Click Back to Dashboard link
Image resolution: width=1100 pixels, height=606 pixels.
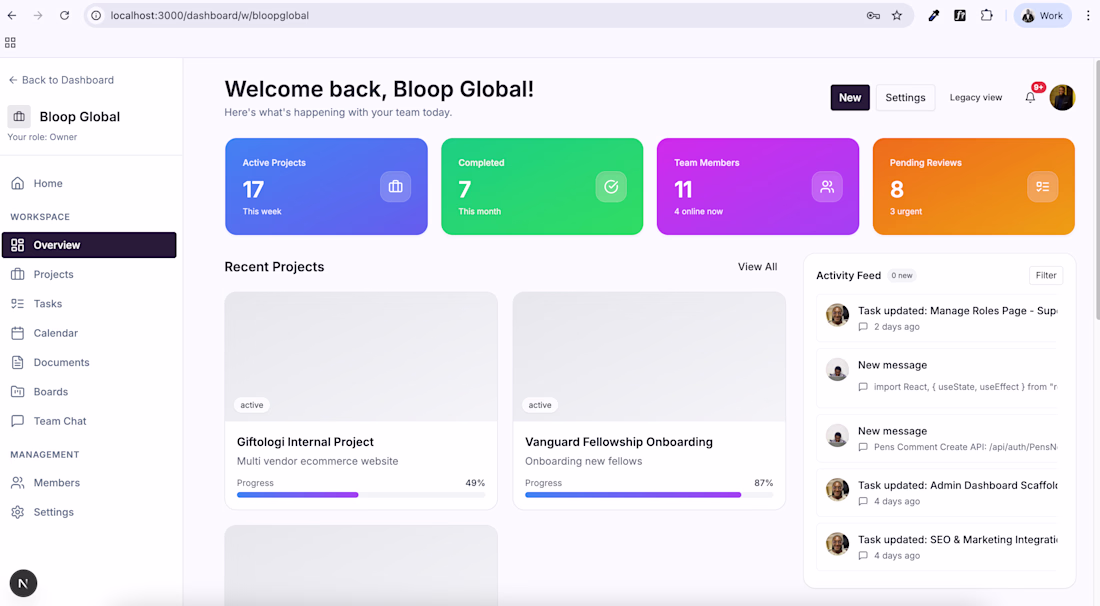click(x=61, y=80)
